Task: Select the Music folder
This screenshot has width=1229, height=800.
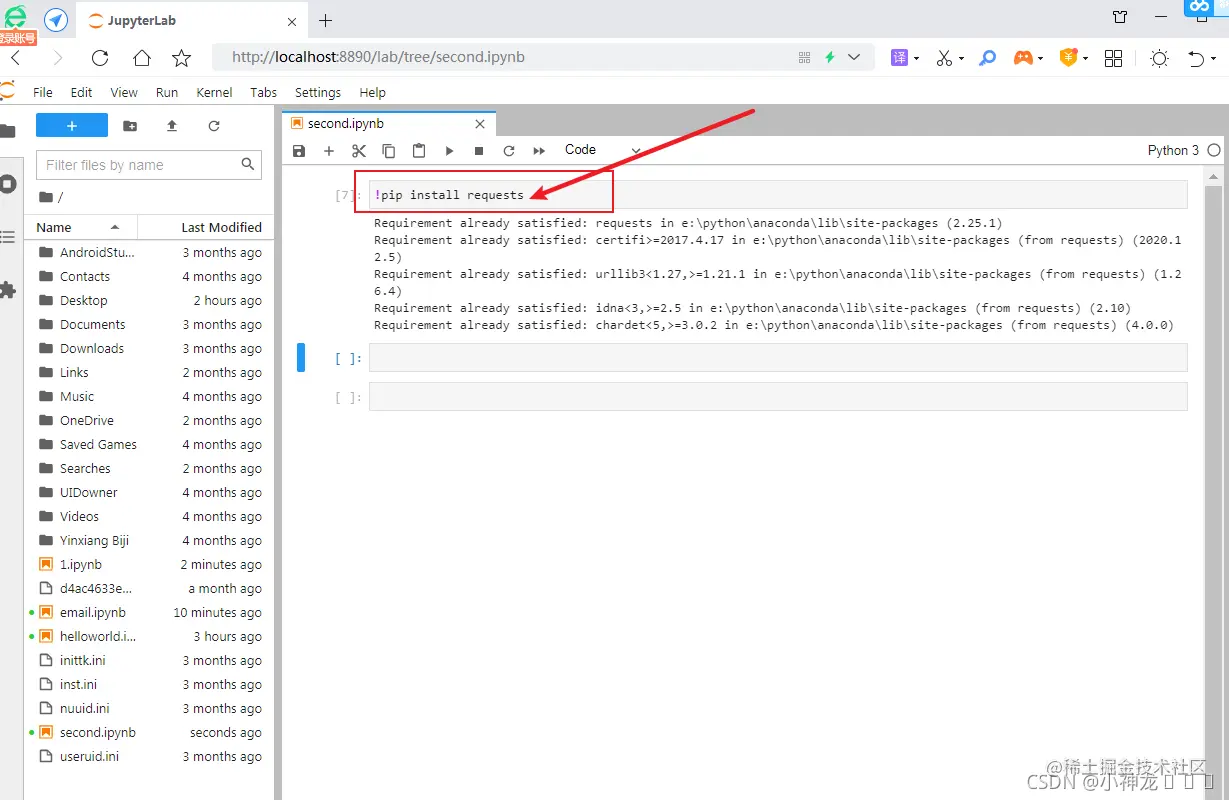Action: [149, 396]
